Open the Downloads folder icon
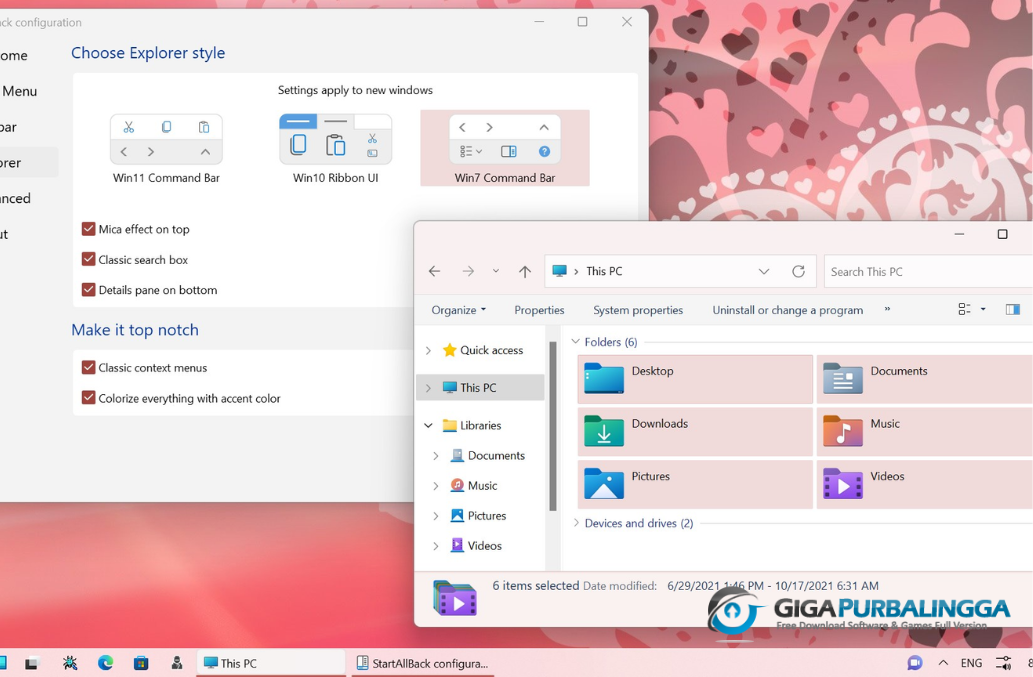 tap(603, 431)
